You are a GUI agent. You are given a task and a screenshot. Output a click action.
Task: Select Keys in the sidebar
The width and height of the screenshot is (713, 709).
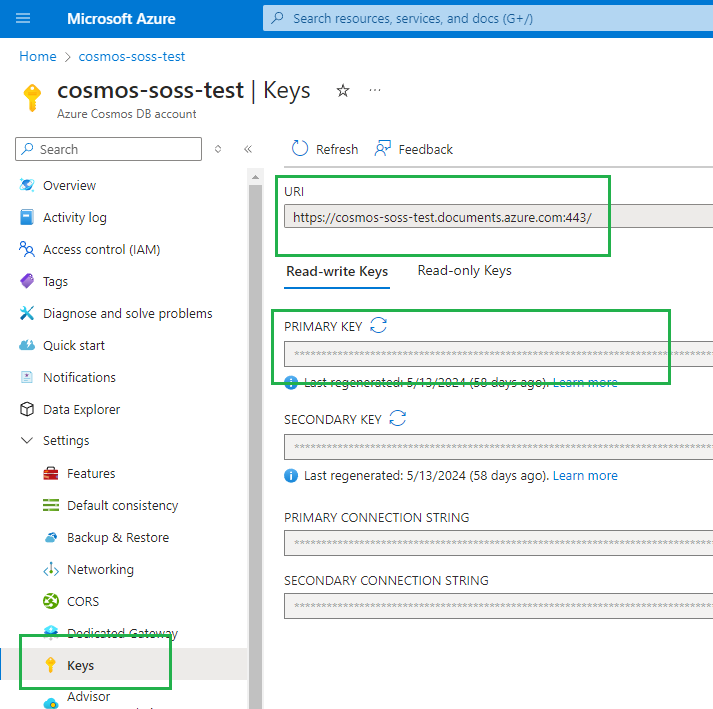click(x=80, y=665)
